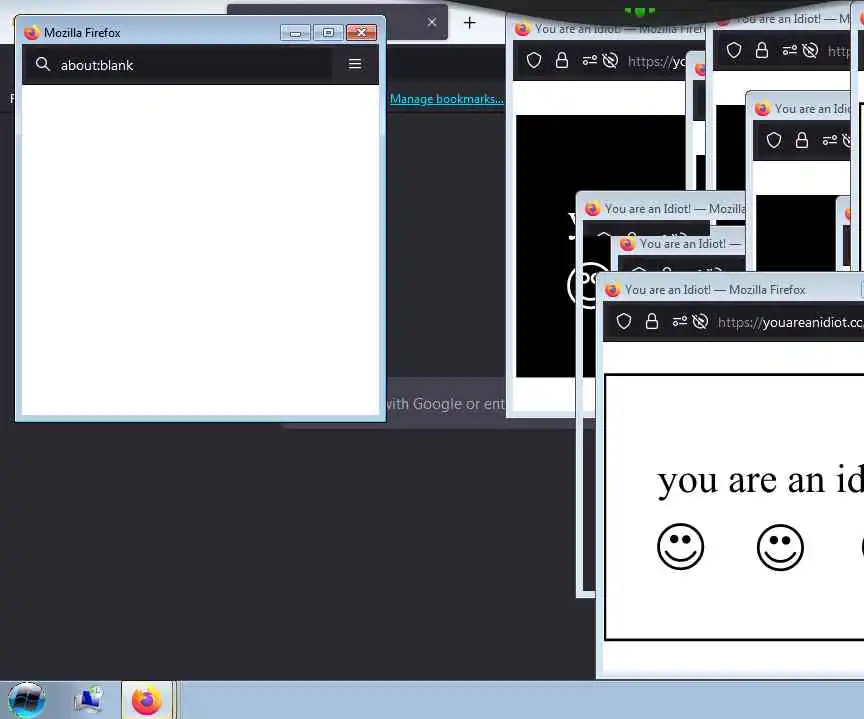Close the Mozilla Firefox about:blank window
Screen dimensions: 864x719
361,33
